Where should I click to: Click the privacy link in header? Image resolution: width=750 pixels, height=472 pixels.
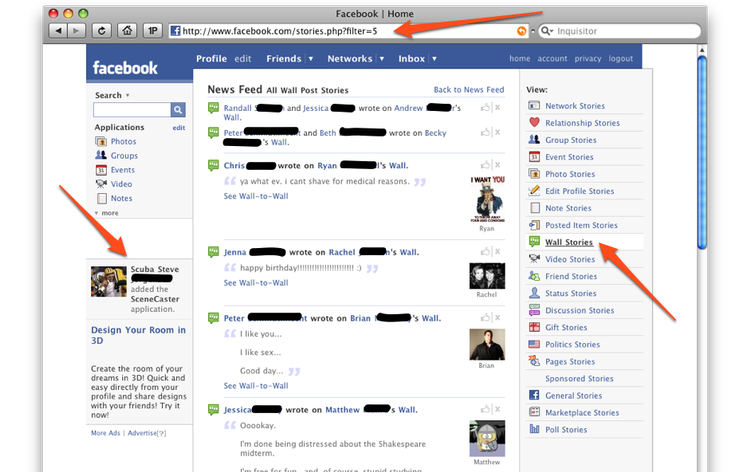click(x=588, y=58)
